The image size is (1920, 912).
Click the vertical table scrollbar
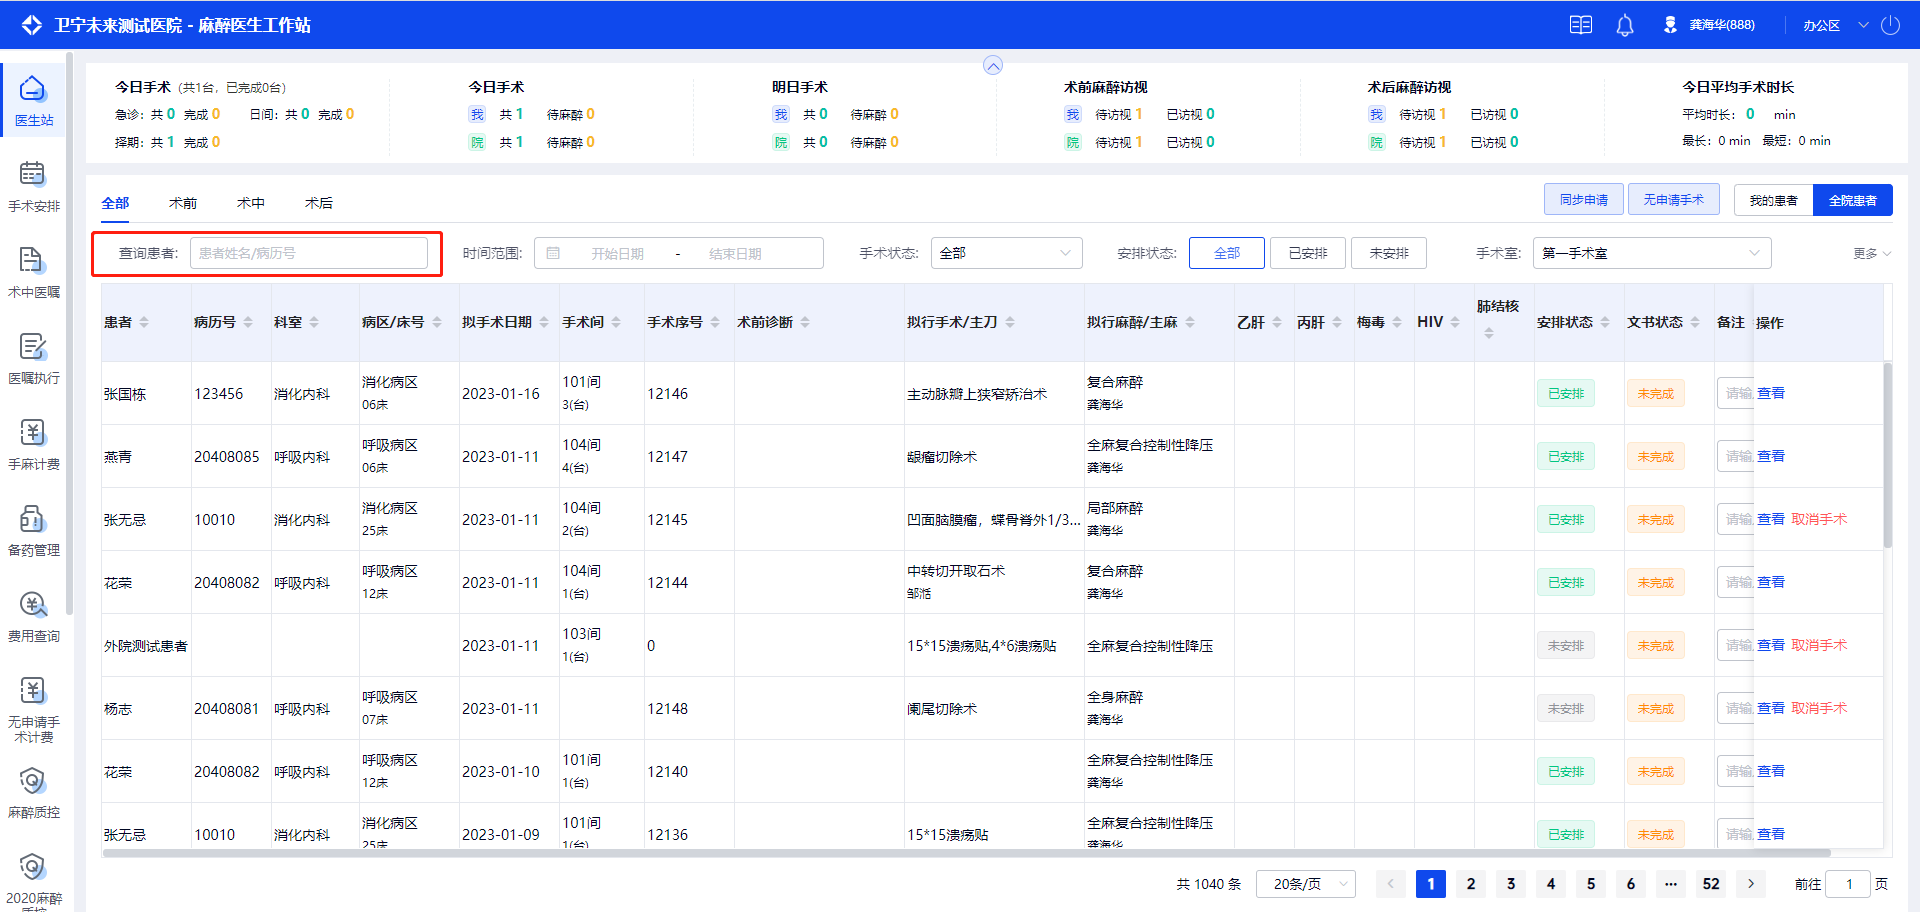[1888, 455]
